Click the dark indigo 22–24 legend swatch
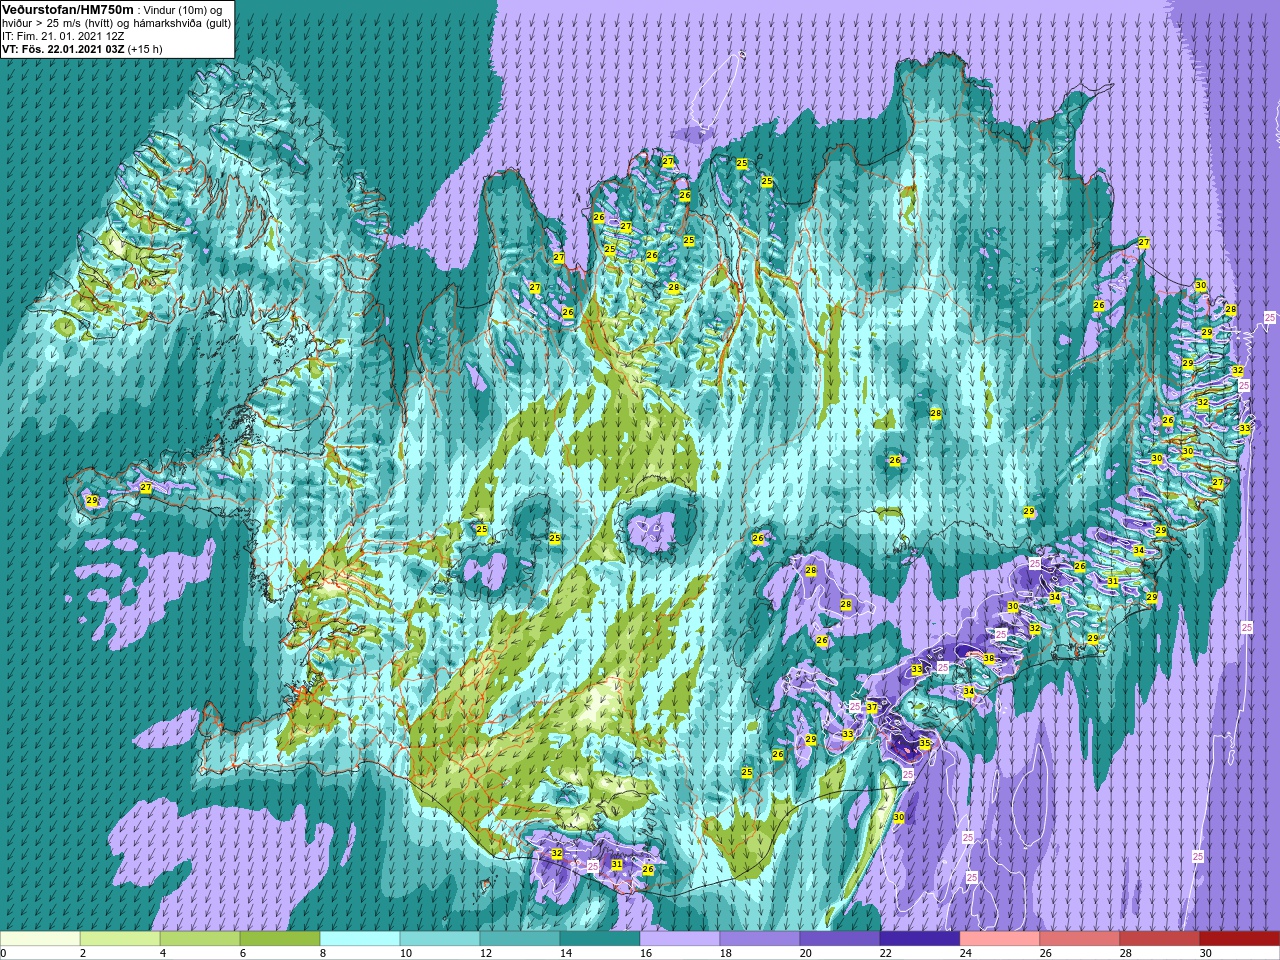 point(920,939)
